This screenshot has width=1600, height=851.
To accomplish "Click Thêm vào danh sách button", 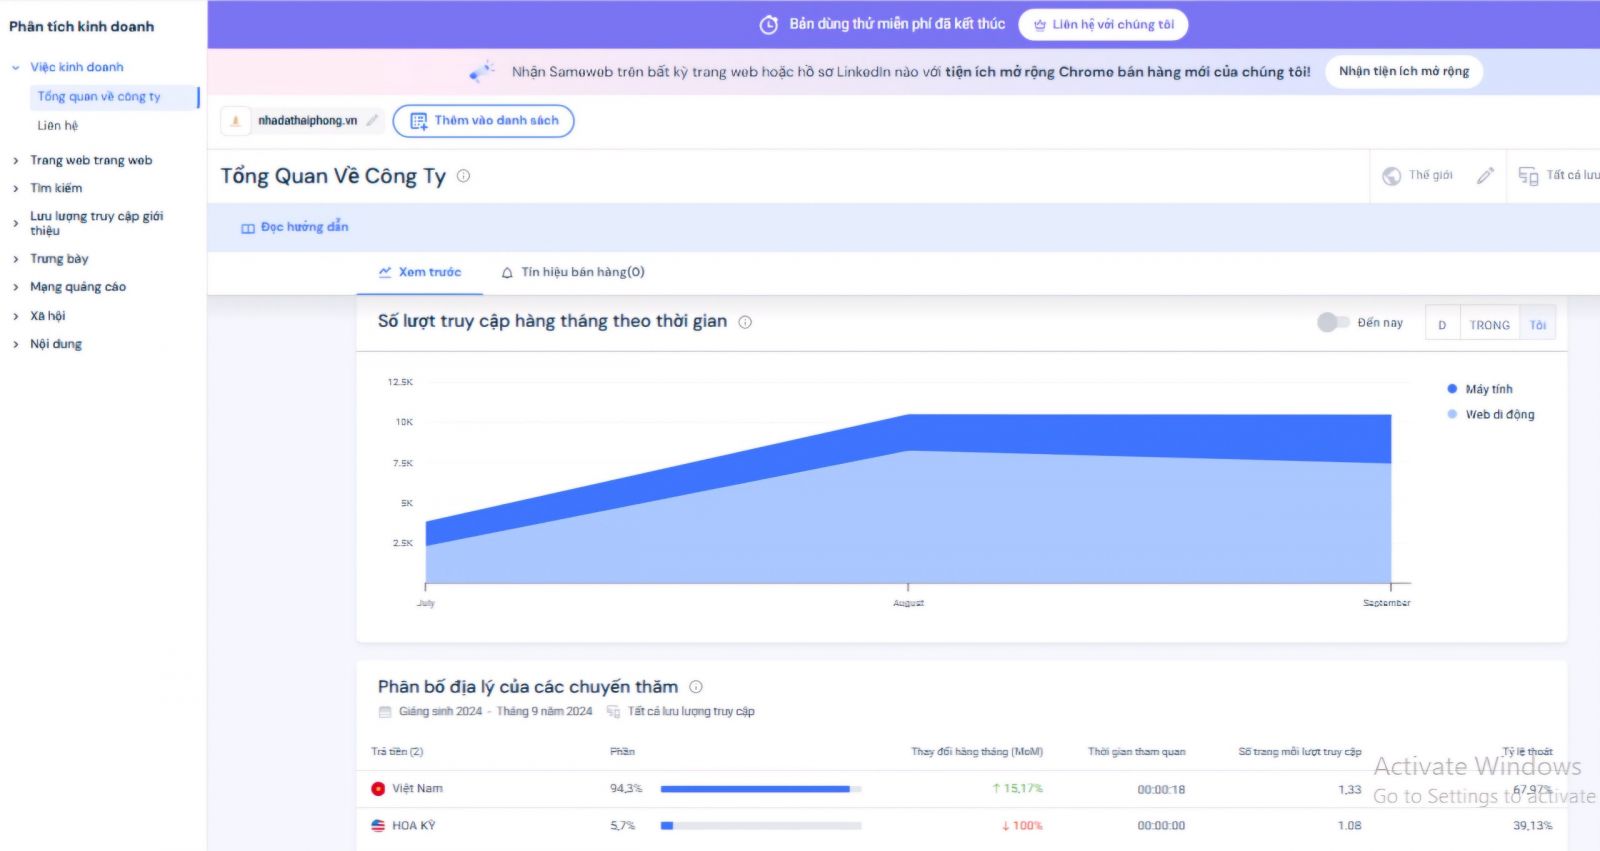I will (483, 121).
